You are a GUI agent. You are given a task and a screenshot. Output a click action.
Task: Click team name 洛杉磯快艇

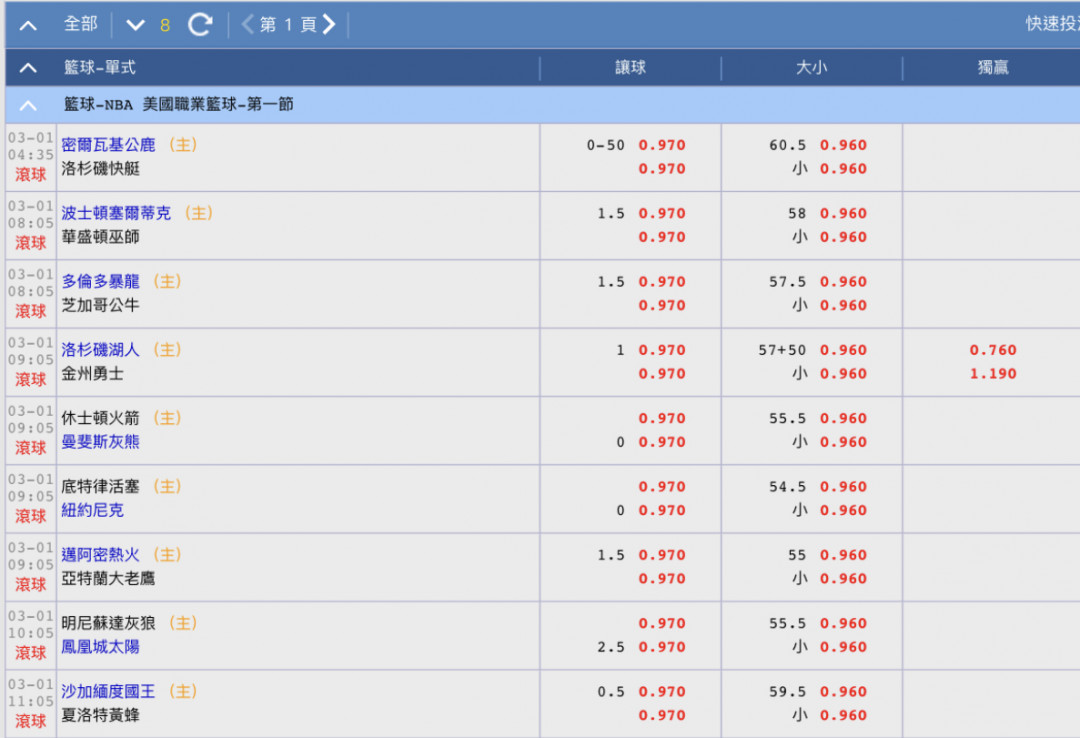click(101, 168)
